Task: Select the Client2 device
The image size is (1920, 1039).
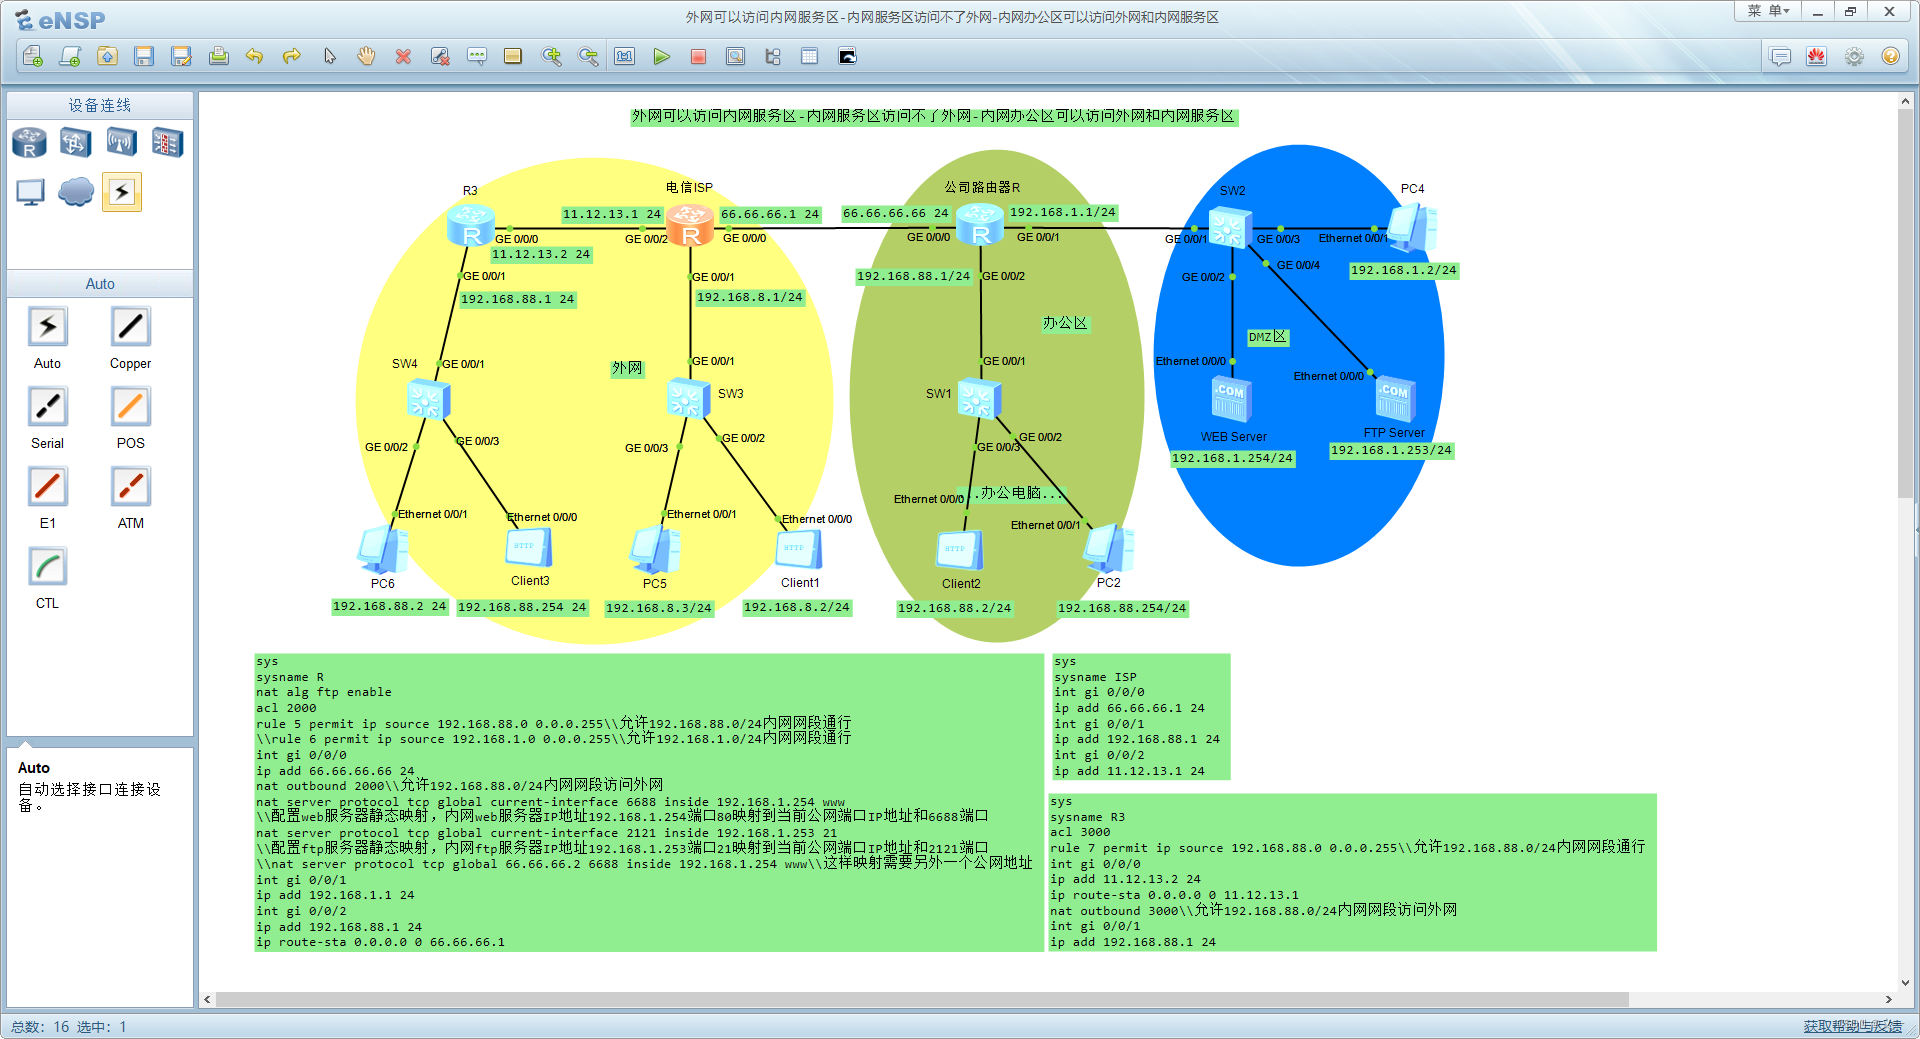Action: coord(960,551)
